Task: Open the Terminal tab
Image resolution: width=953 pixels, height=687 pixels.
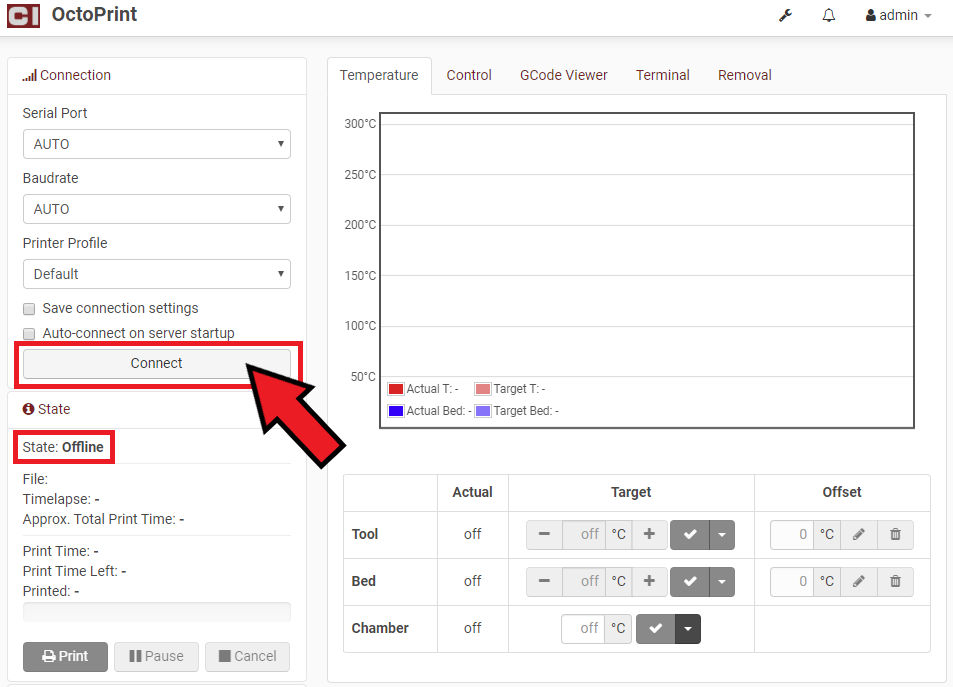Action: (x=662, y=75)
